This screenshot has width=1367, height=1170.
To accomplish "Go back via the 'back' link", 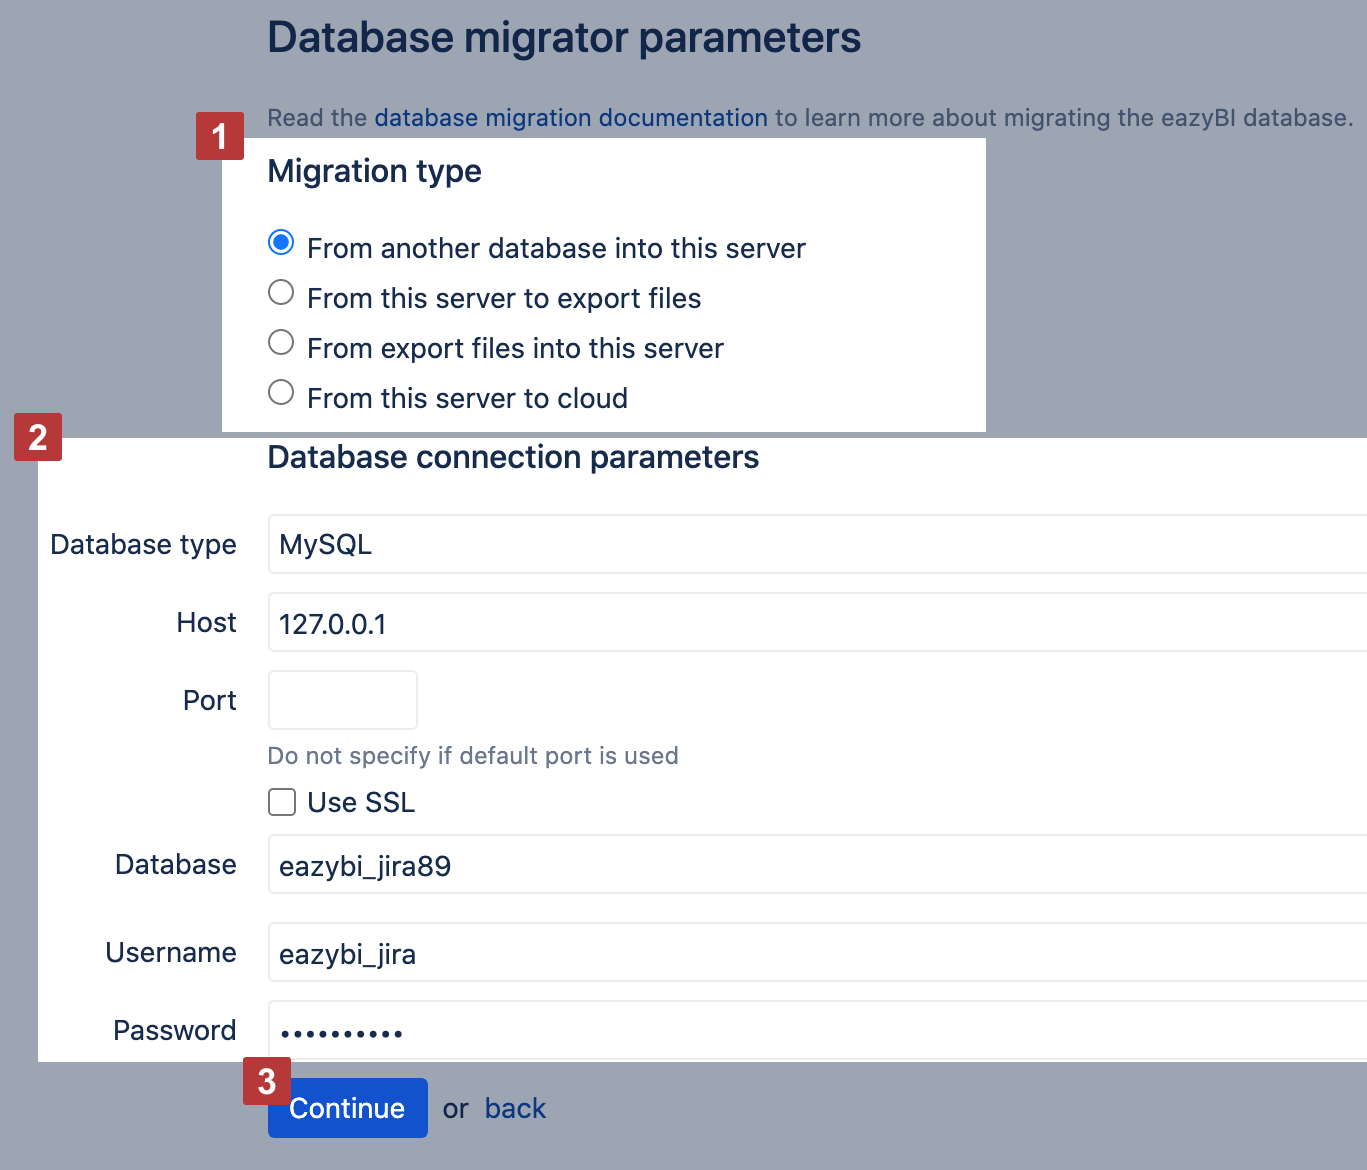I will 515,1109.
